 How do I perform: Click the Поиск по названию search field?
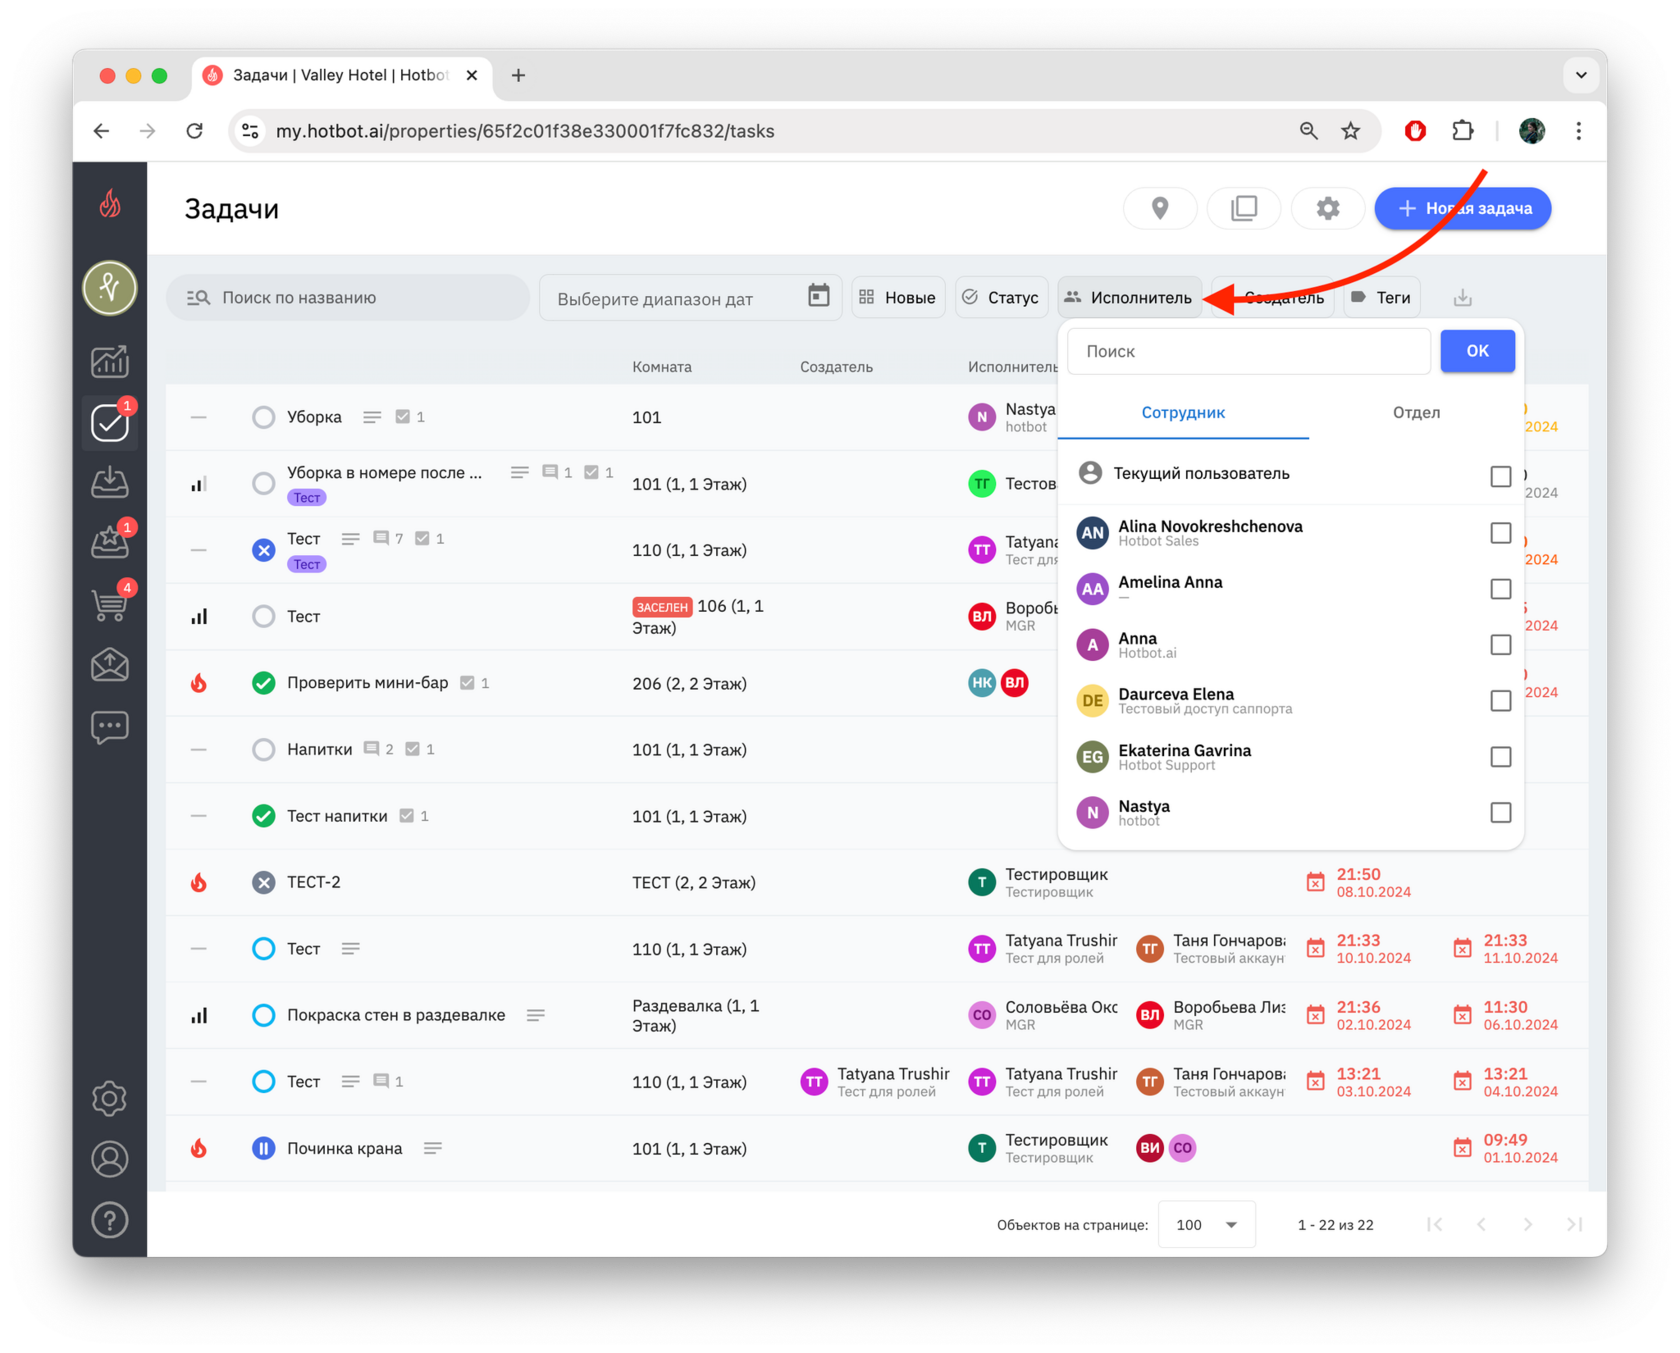coord(348,297)
